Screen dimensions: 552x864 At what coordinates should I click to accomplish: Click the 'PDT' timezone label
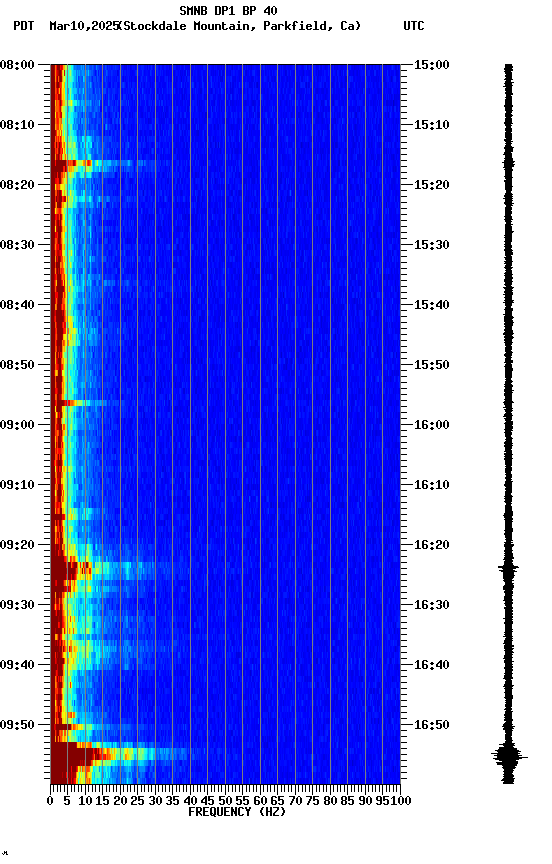pos(24,26)
